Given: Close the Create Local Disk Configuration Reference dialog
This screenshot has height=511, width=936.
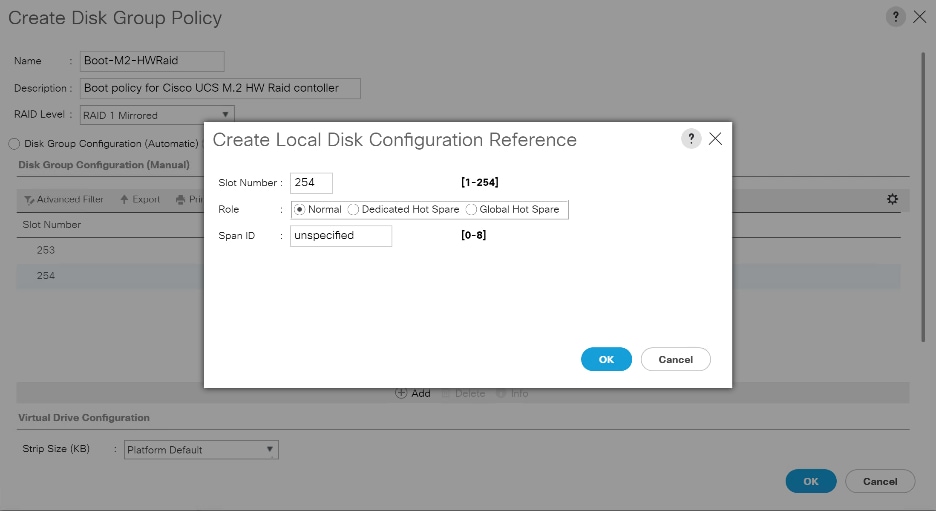Looking at the screenshot, I should pos(715,139).
